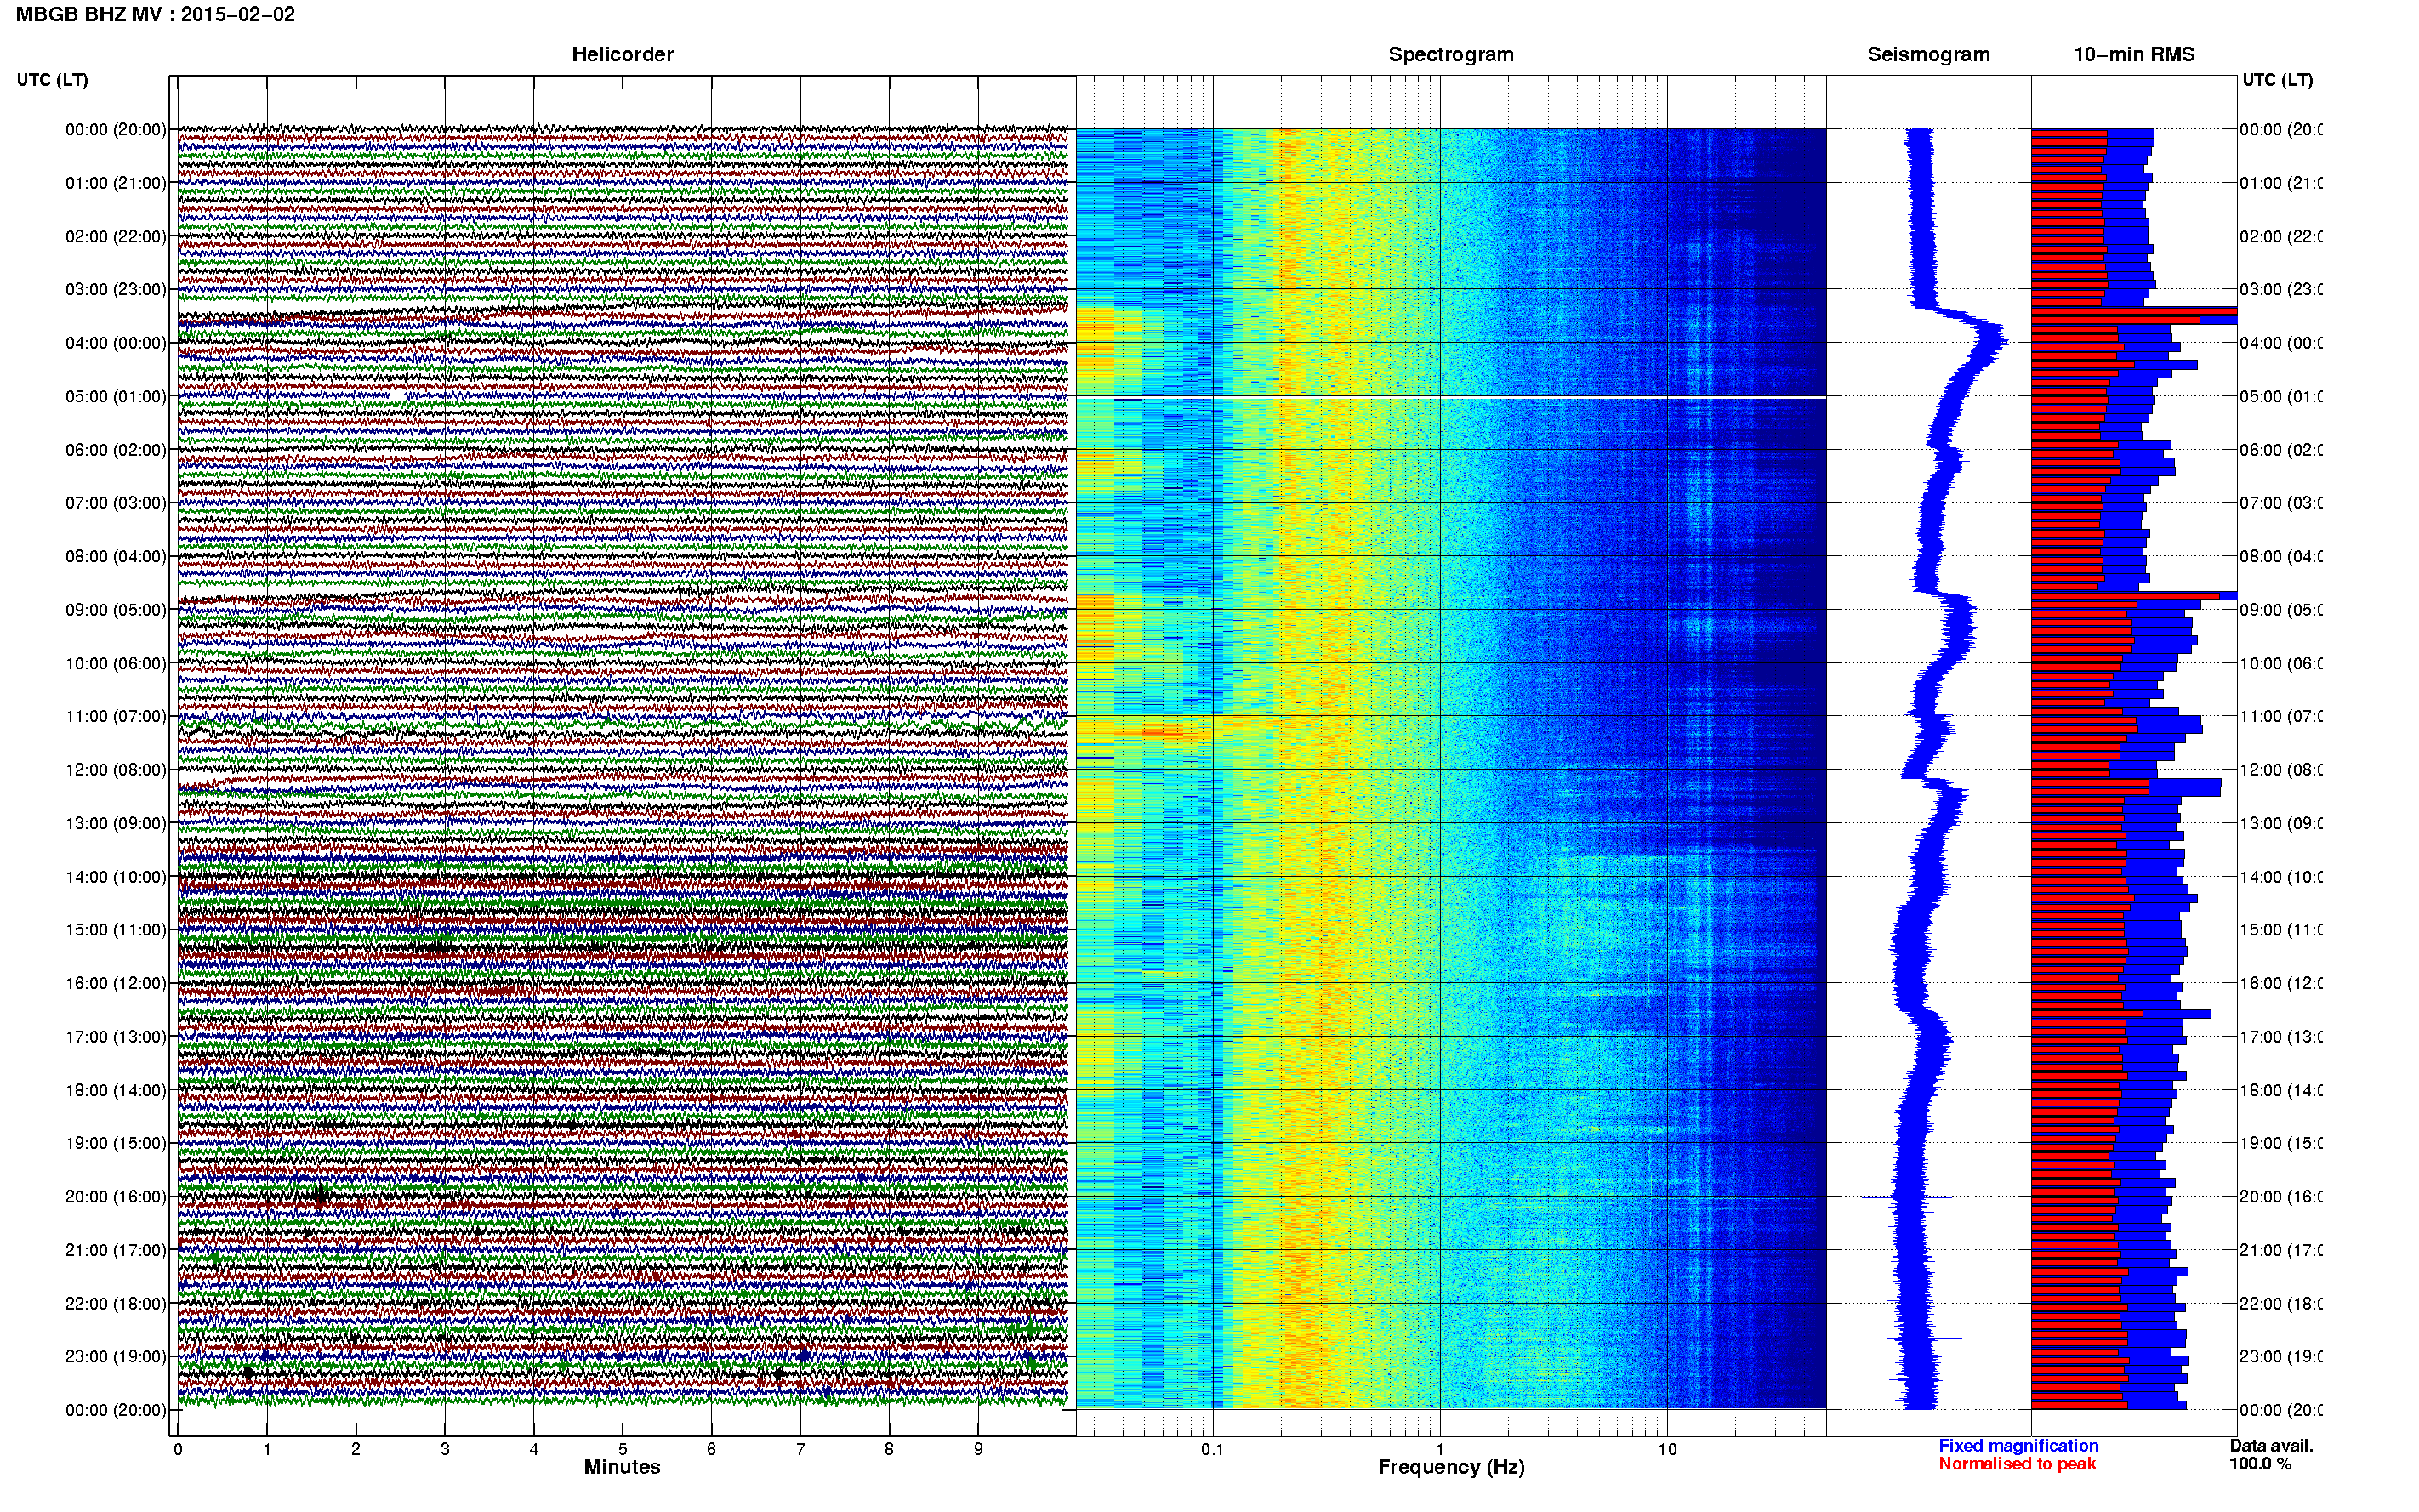The image size is (2419, 1512).
Task: Click the 0.1 Hz frequency tick label
Action: (x=1212, y=1449)
